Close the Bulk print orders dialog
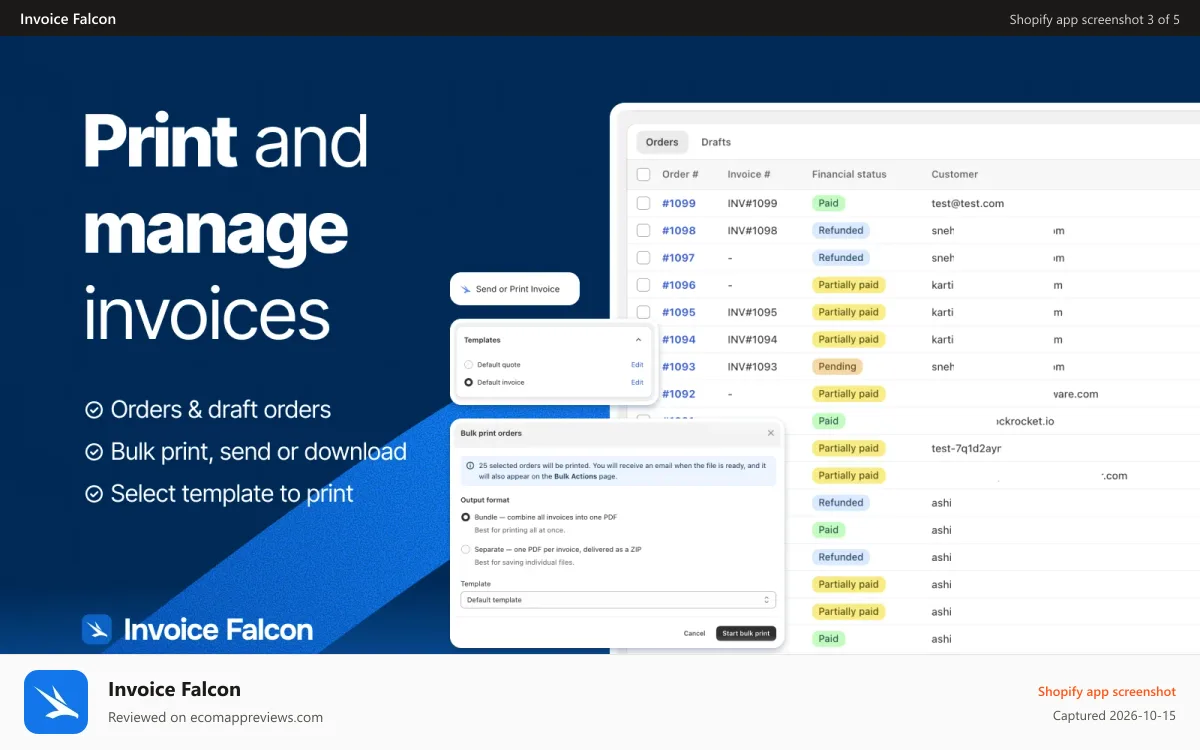 (770, 433)
